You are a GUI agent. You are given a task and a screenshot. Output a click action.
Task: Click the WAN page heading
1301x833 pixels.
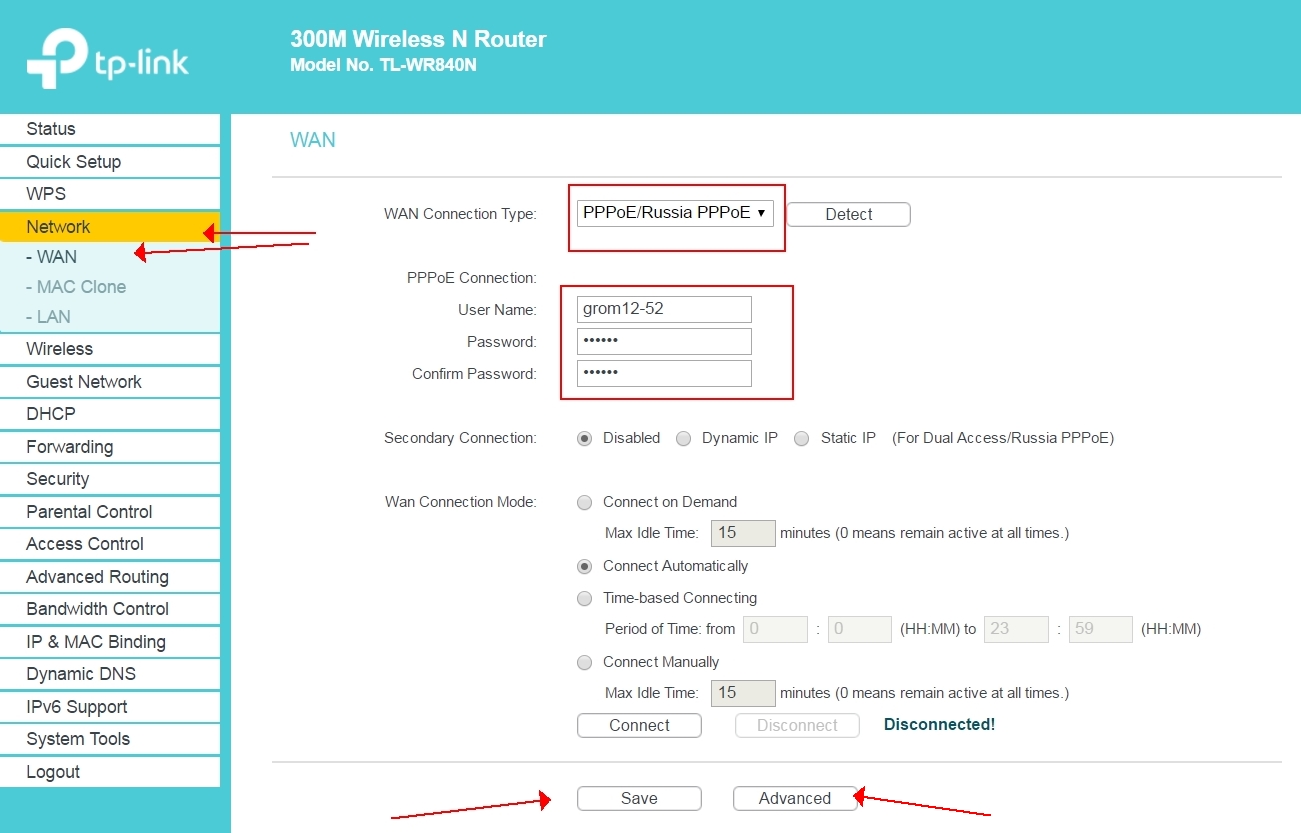pyautogui.click(x=313, y=140)
